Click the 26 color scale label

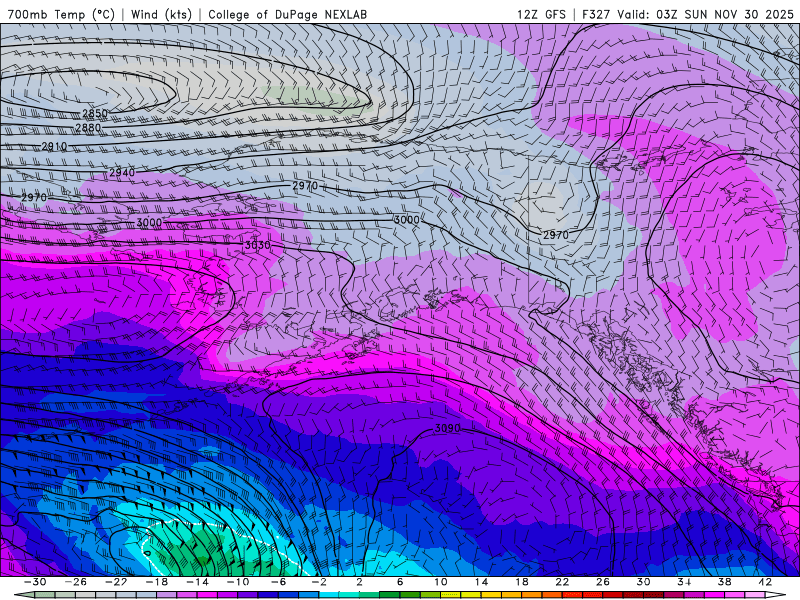point(603,582)
